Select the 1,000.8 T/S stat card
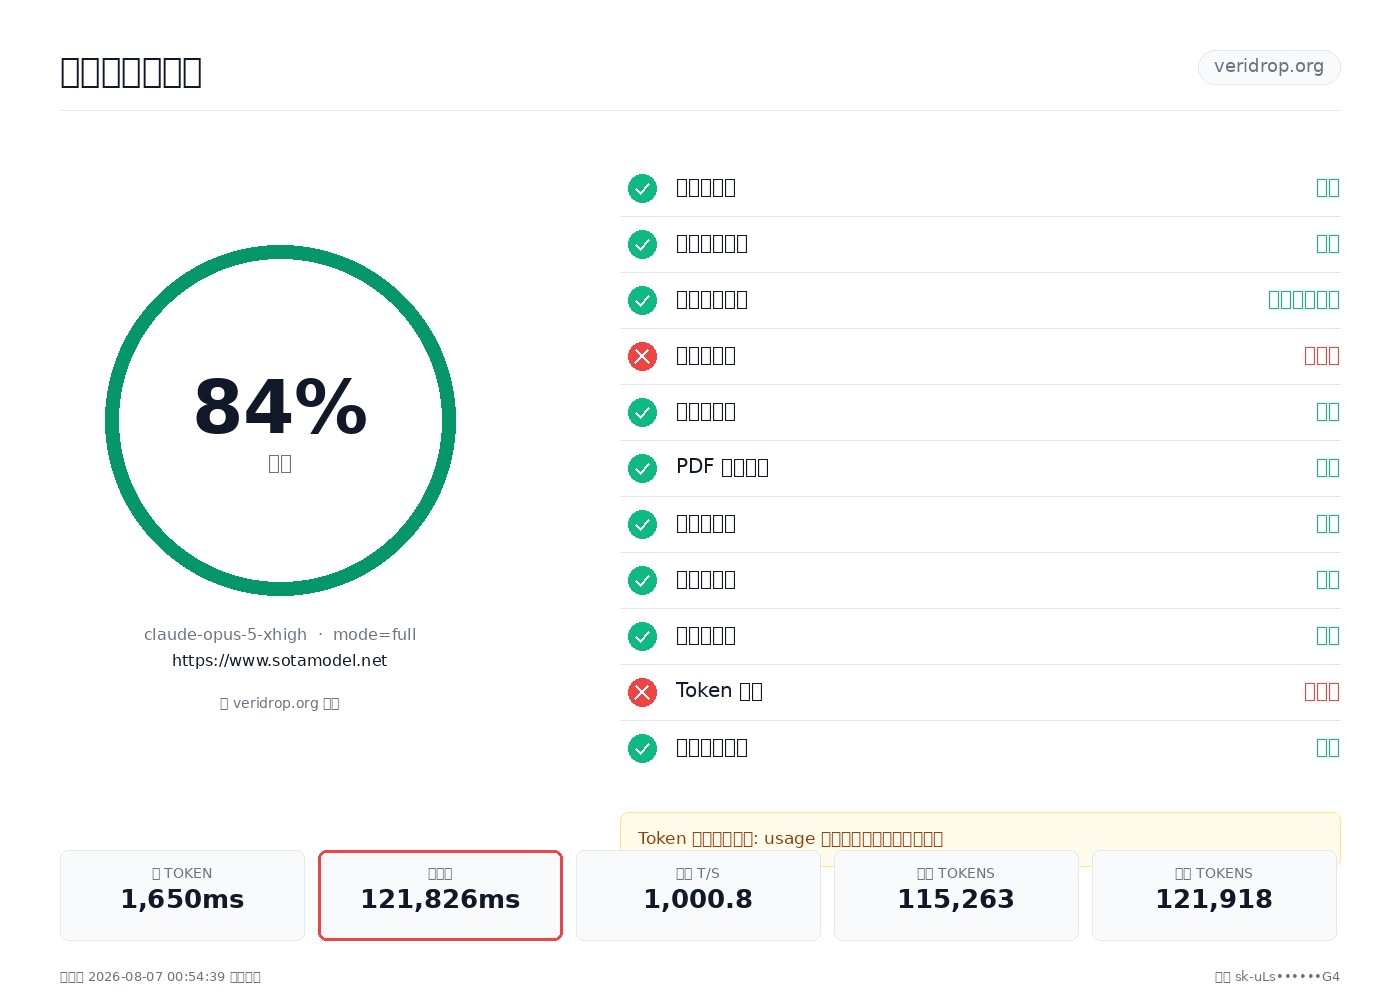 [x=698, y=895]
